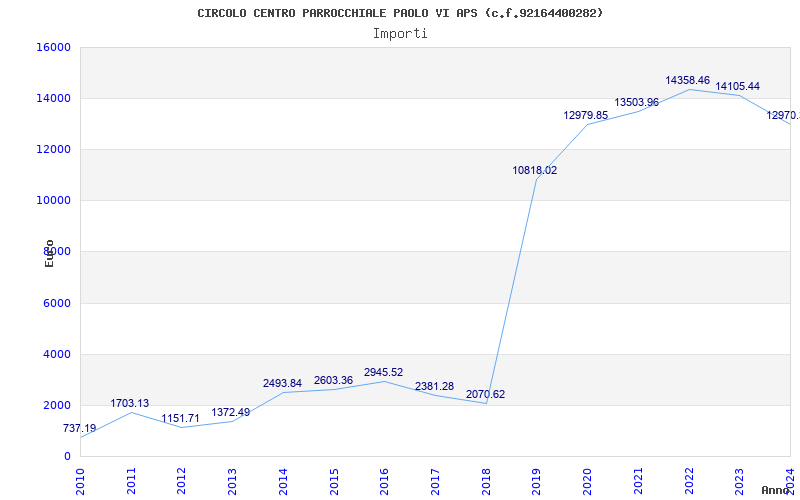Select the 737.19 data label
This screenshot has height=500, width=800.
click(80, 429)
